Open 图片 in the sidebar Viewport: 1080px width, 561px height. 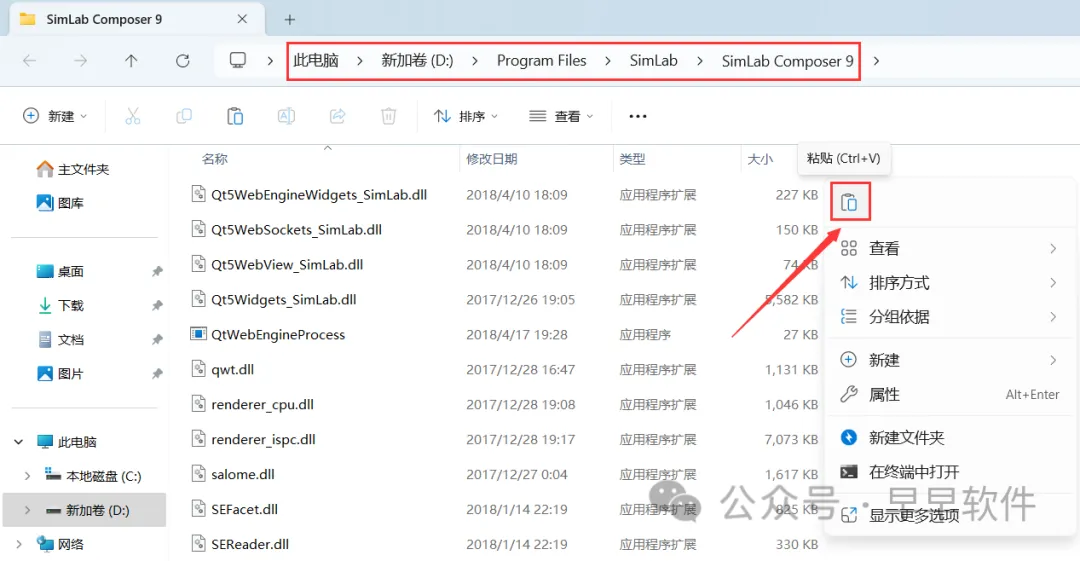point(60,374)
